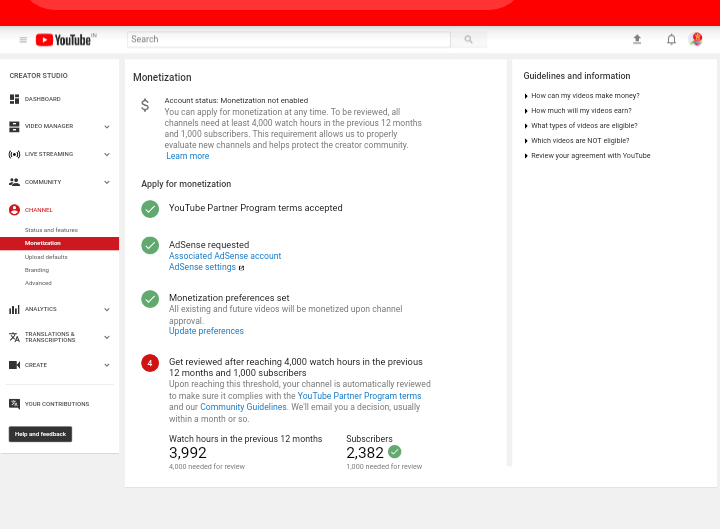
Task: Expand 'Review your agreement with YouTube'
Action: coord(587,156)
